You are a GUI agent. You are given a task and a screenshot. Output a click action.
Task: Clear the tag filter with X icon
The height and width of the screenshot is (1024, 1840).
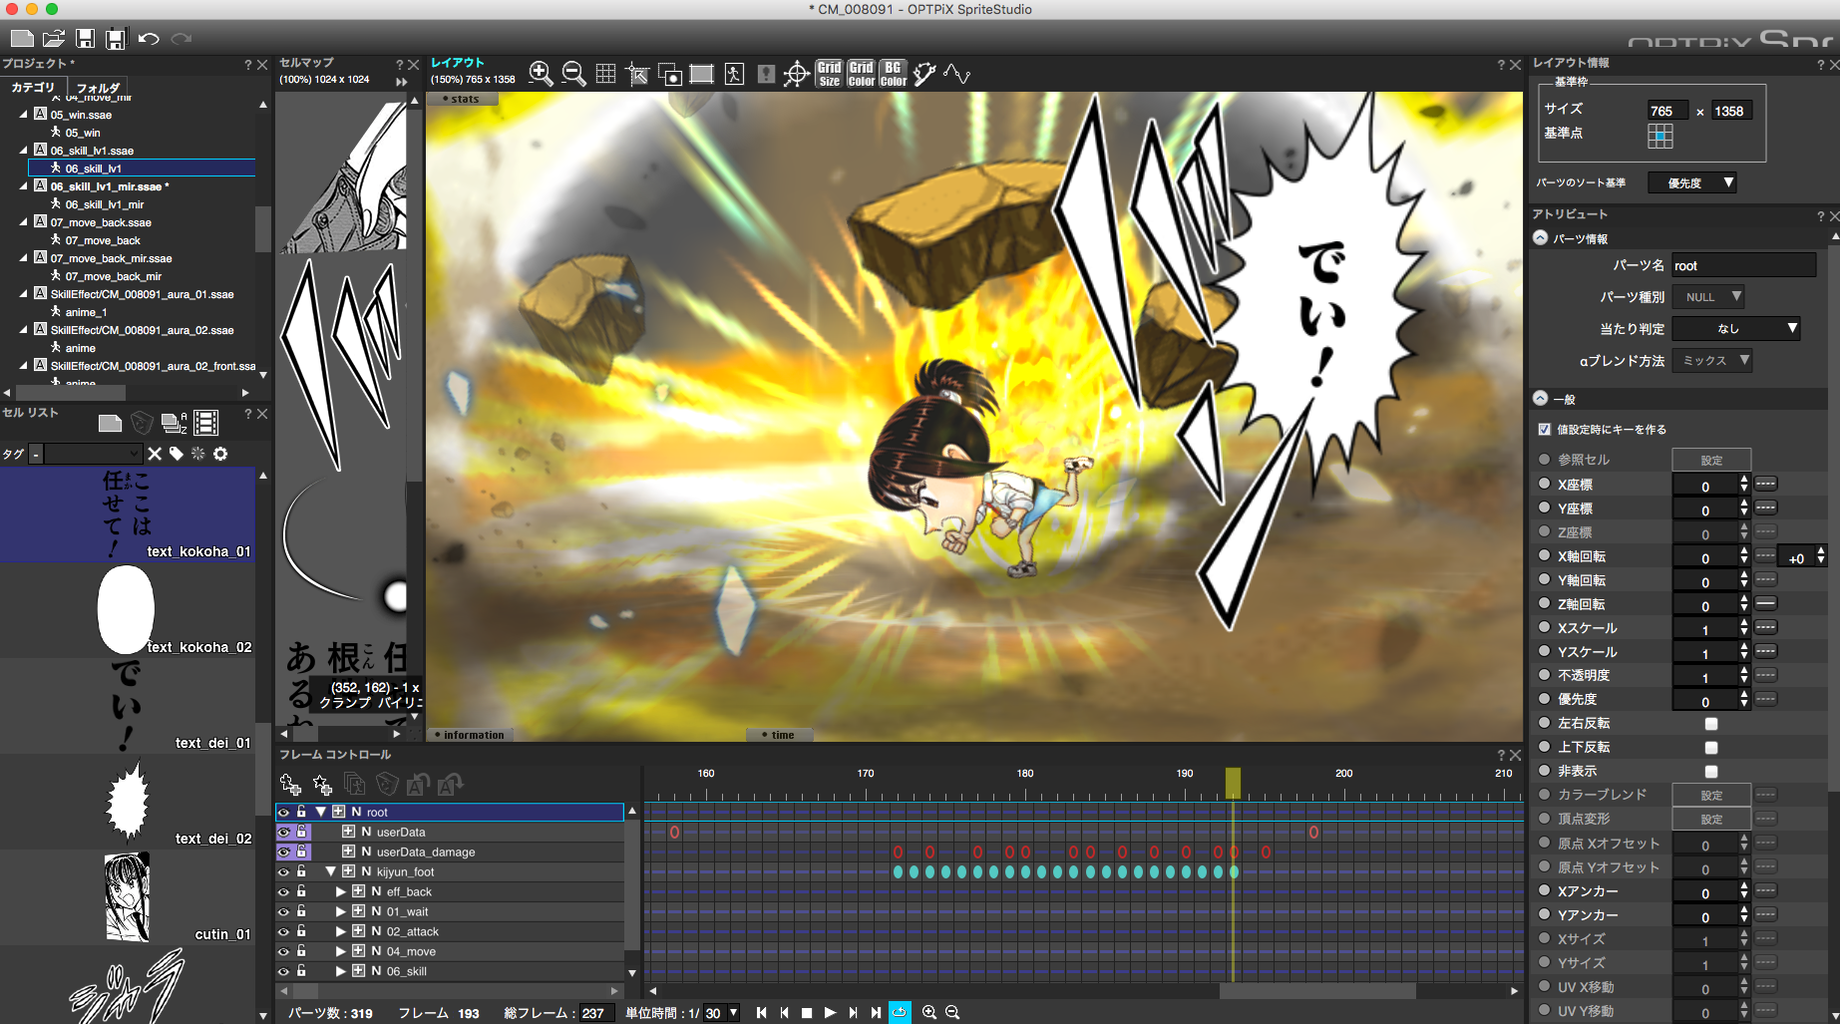155,454
